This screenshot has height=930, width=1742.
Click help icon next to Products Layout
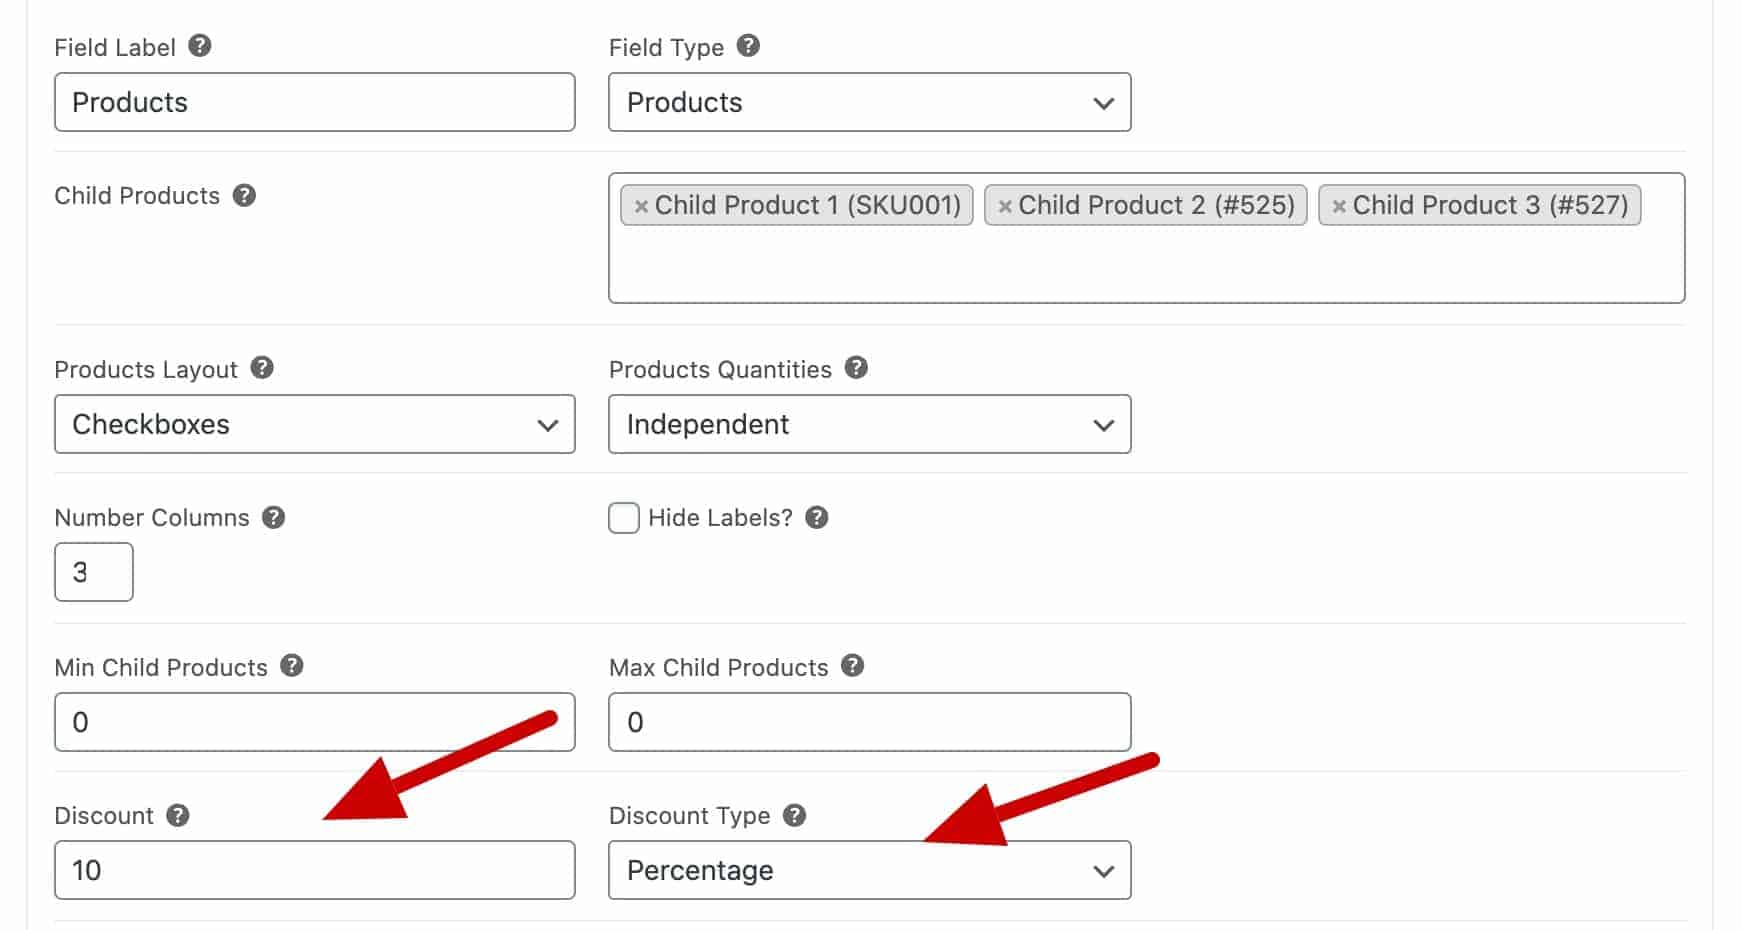(x=262, y=368)
